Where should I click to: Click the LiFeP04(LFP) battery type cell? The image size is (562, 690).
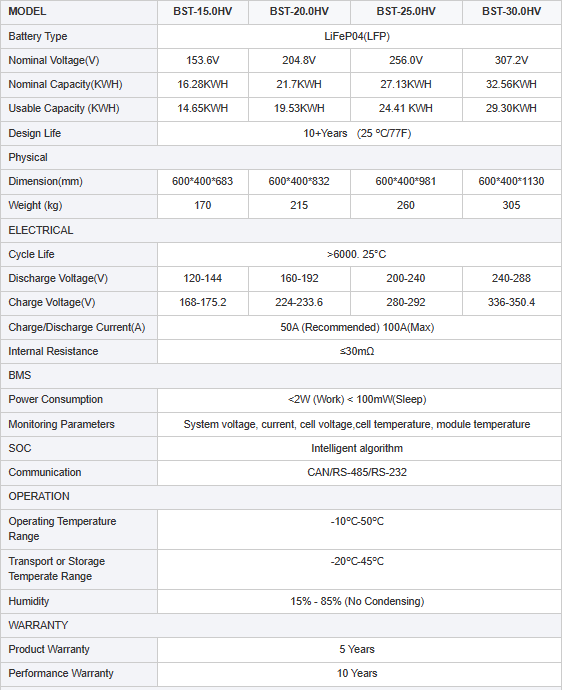(359, 37)
